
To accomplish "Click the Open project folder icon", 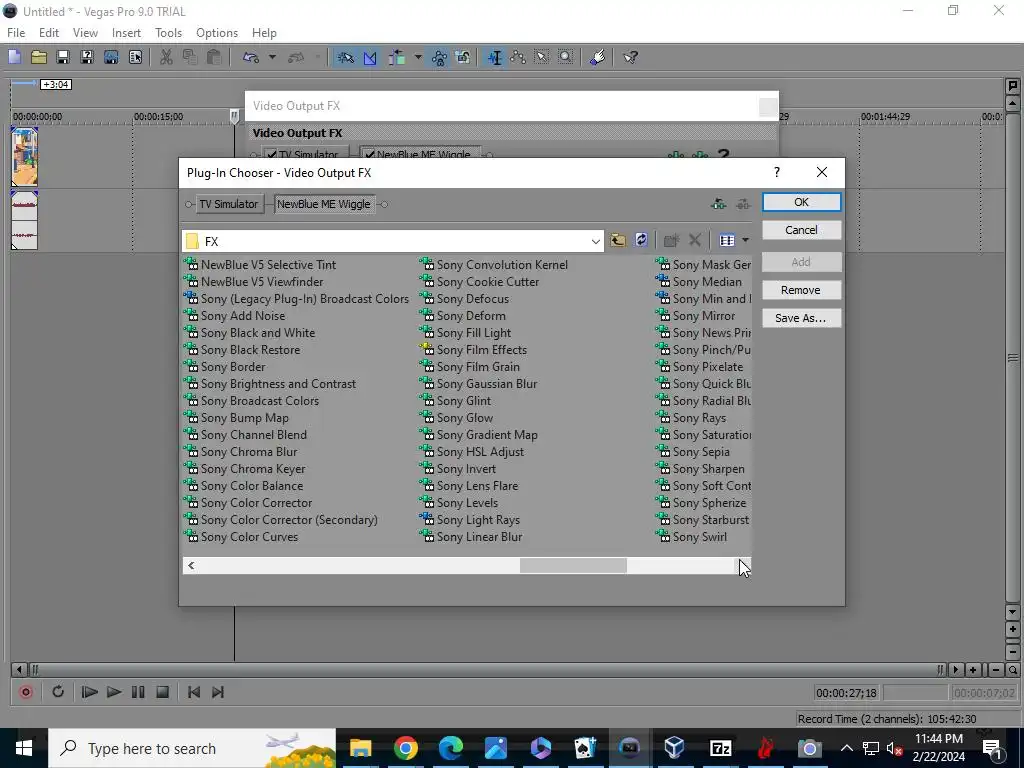I will (x=39, y=57).
